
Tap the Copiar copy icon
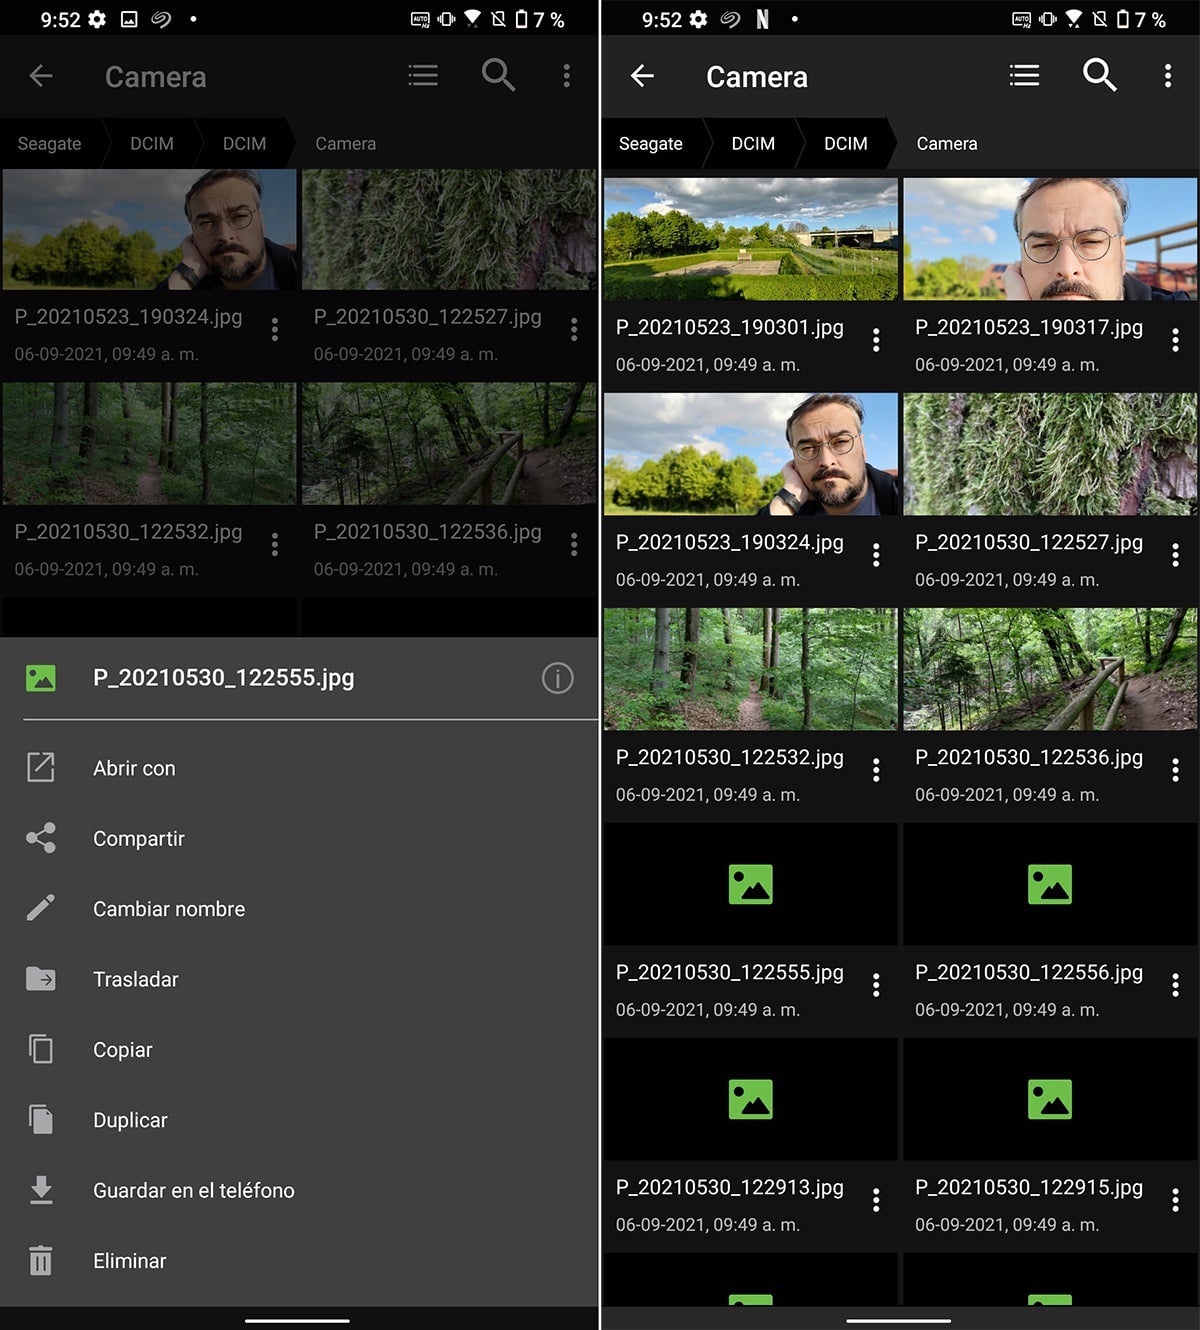(x=41, y=1050)
